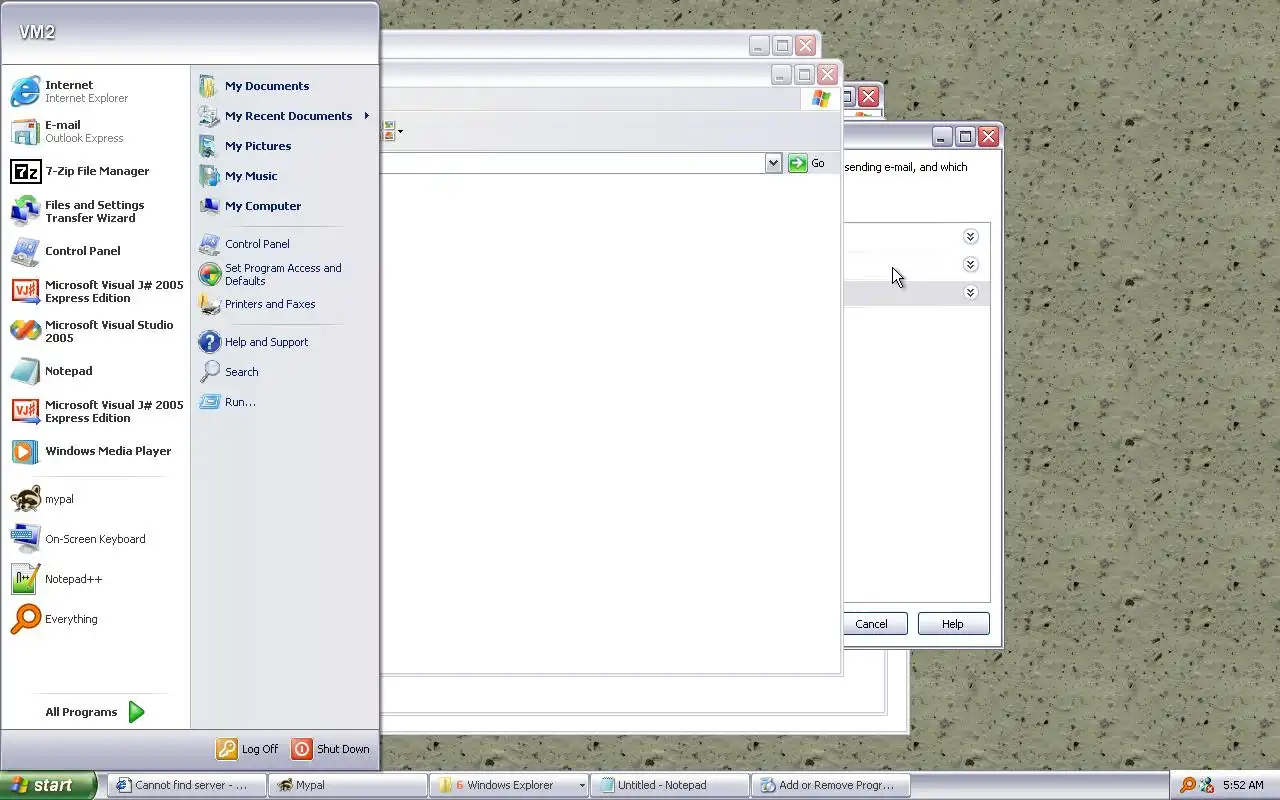1280x800 pixels.
Task: Click inside the address bar field
Action: click(x=572, y=163)
